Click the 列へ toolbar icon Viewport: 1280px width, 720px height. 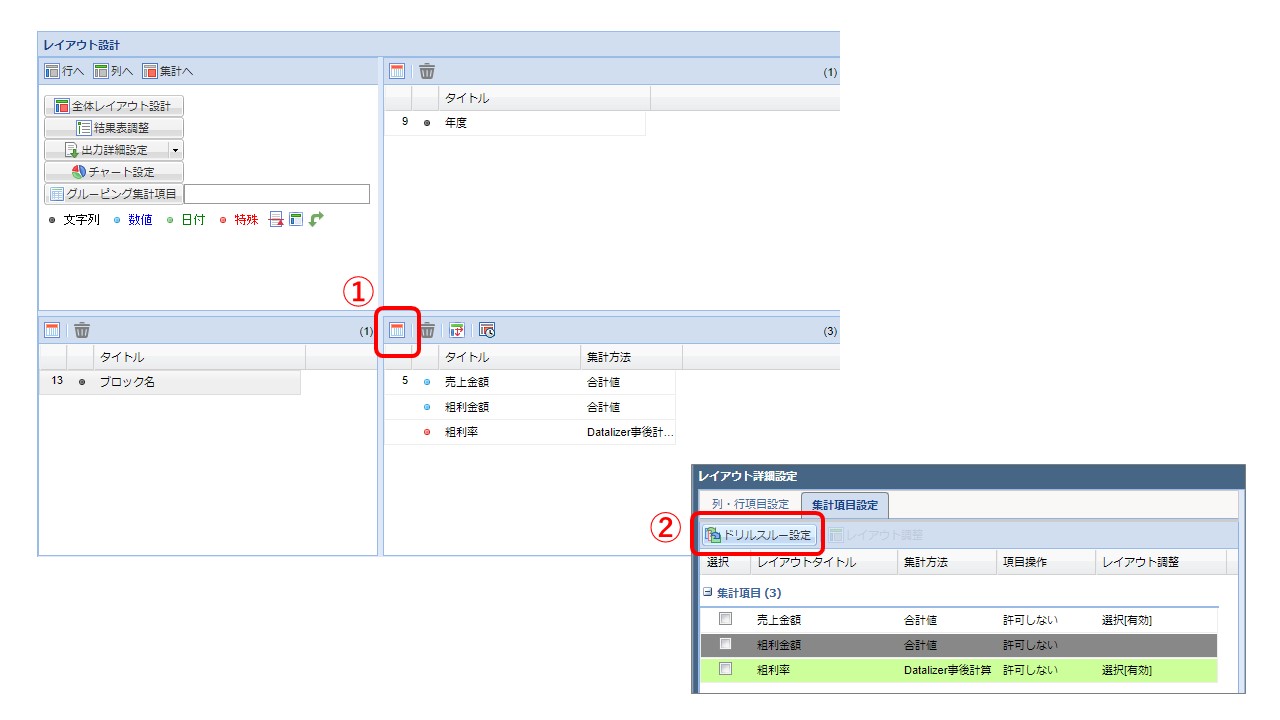pos(99,71)
